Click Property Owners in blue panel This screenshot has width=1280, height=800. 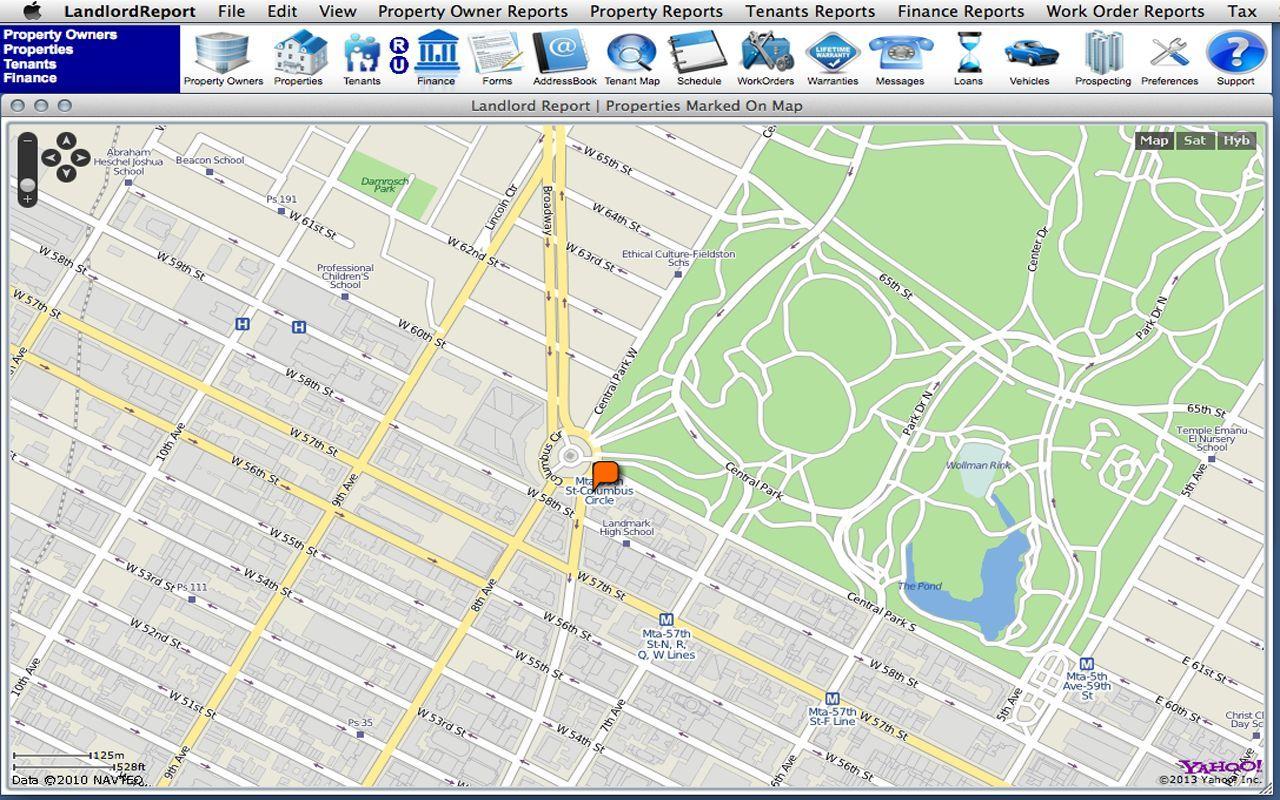(x=60, y=34)
